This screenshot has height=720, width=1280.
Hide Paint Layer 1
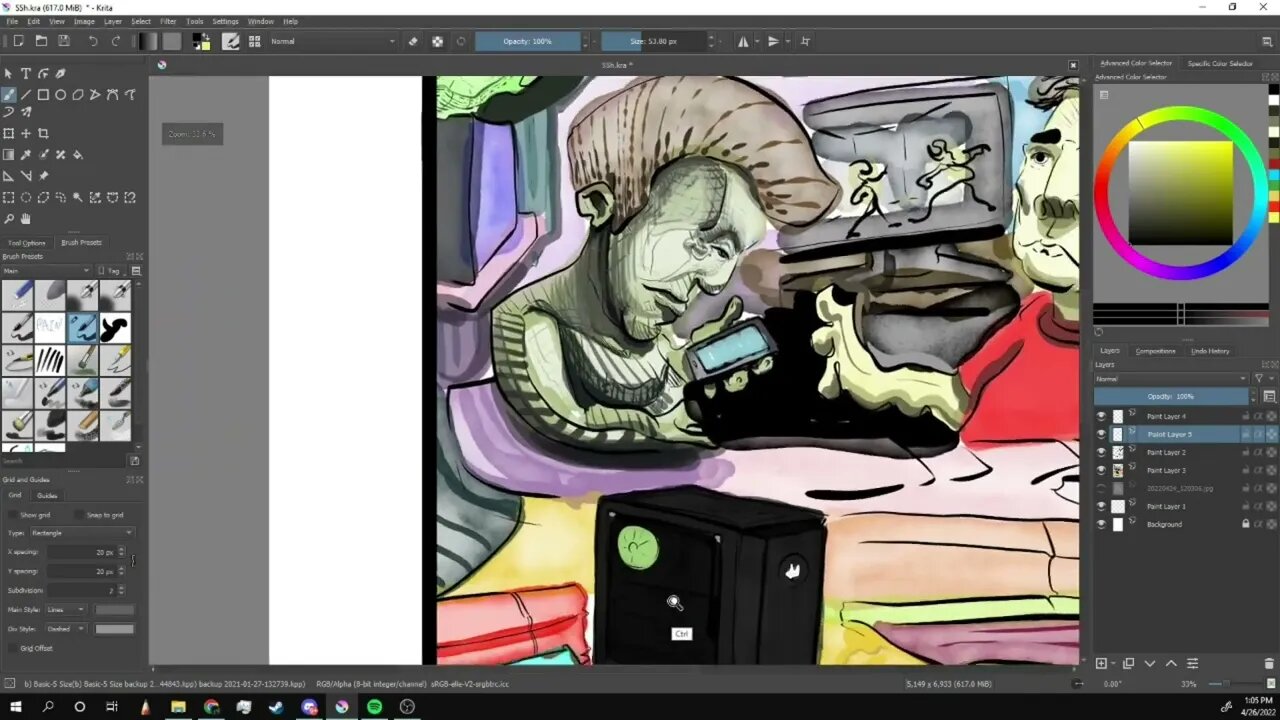[1101, 506]
